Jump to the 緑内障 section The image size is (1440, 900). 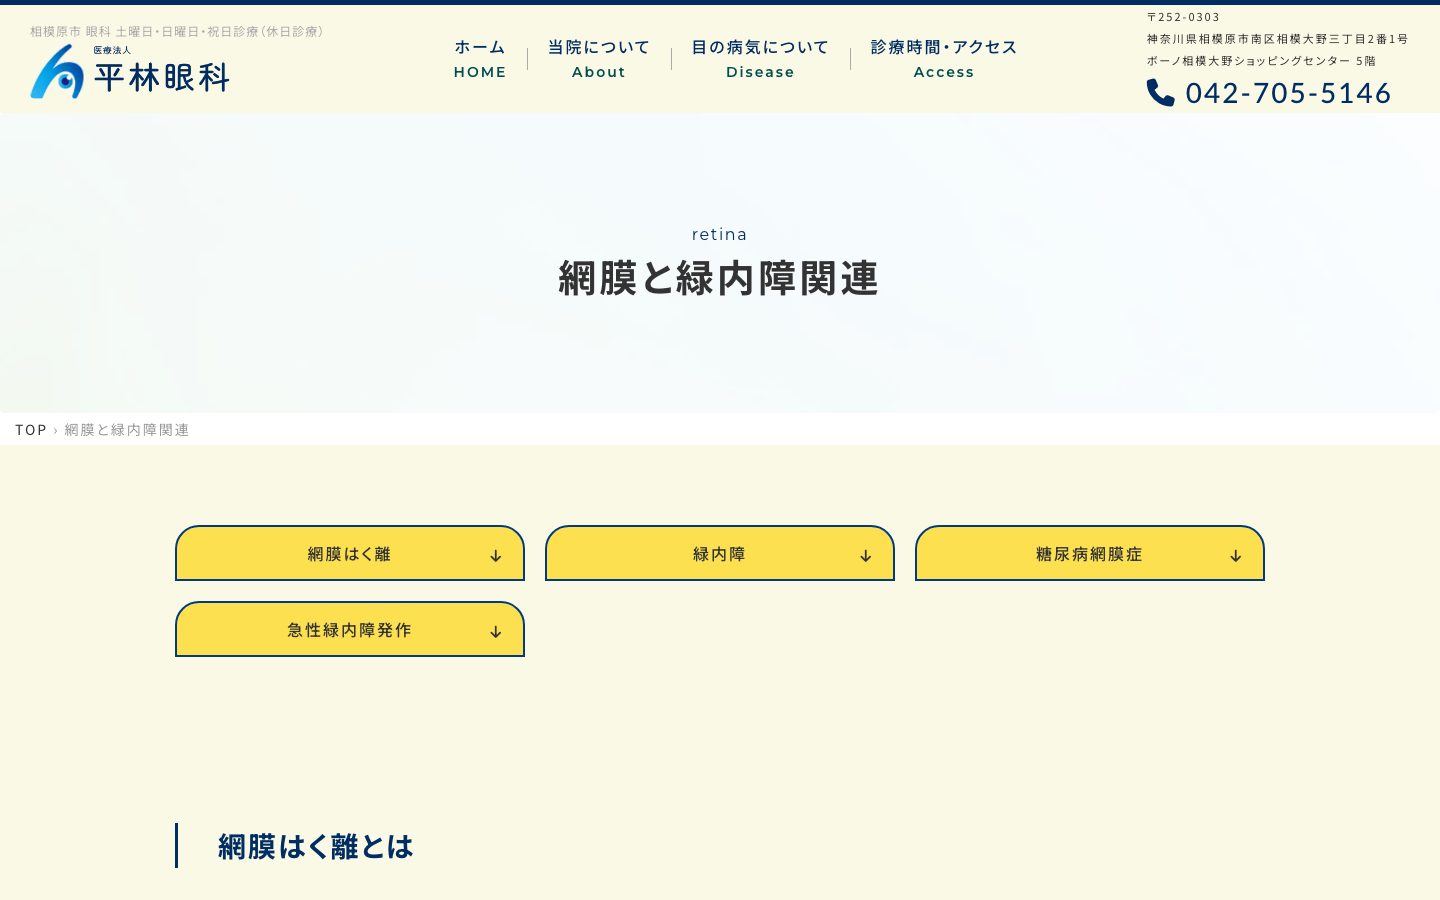pyautogui.click(x=720, y=553)
